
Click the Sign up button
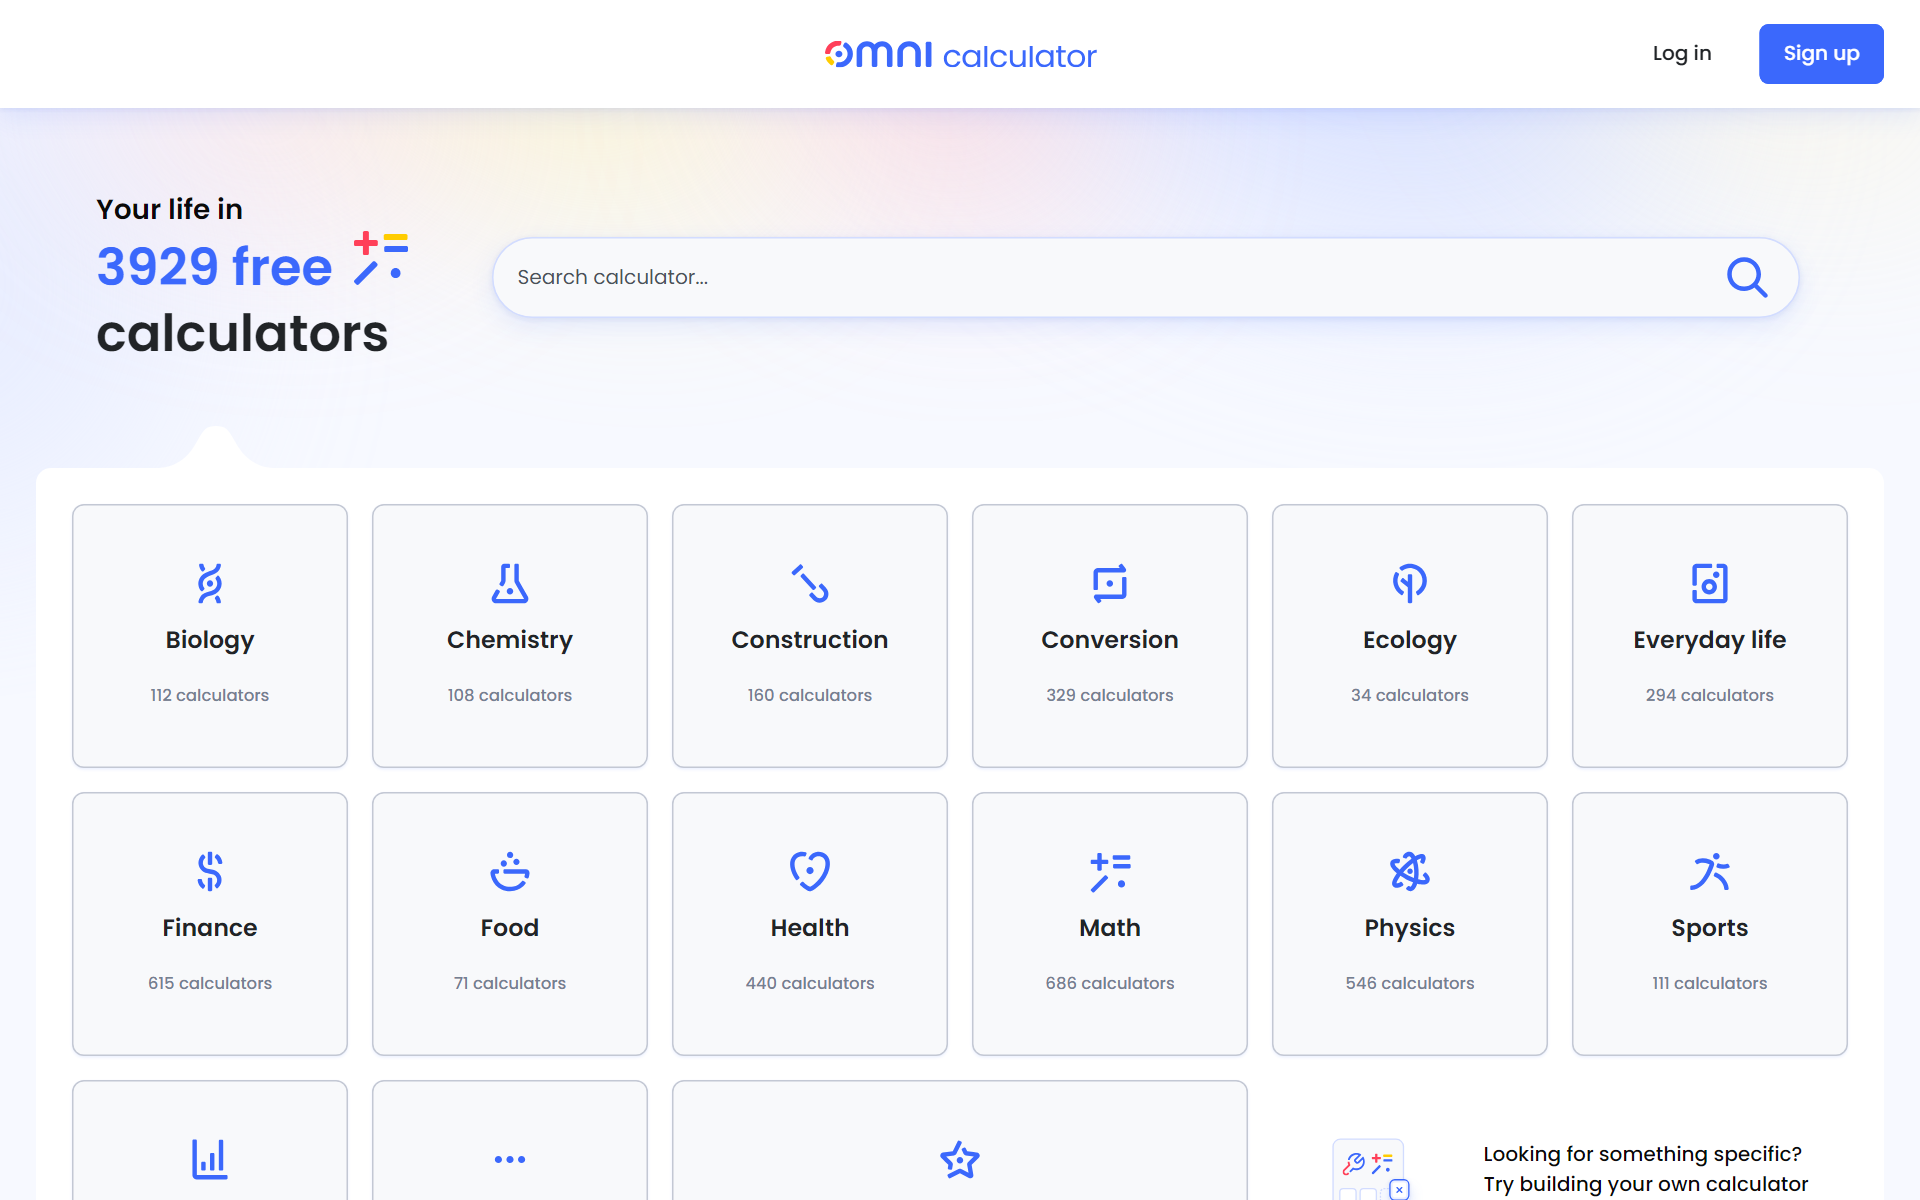pyautogui.click(x=1821, y=54)
